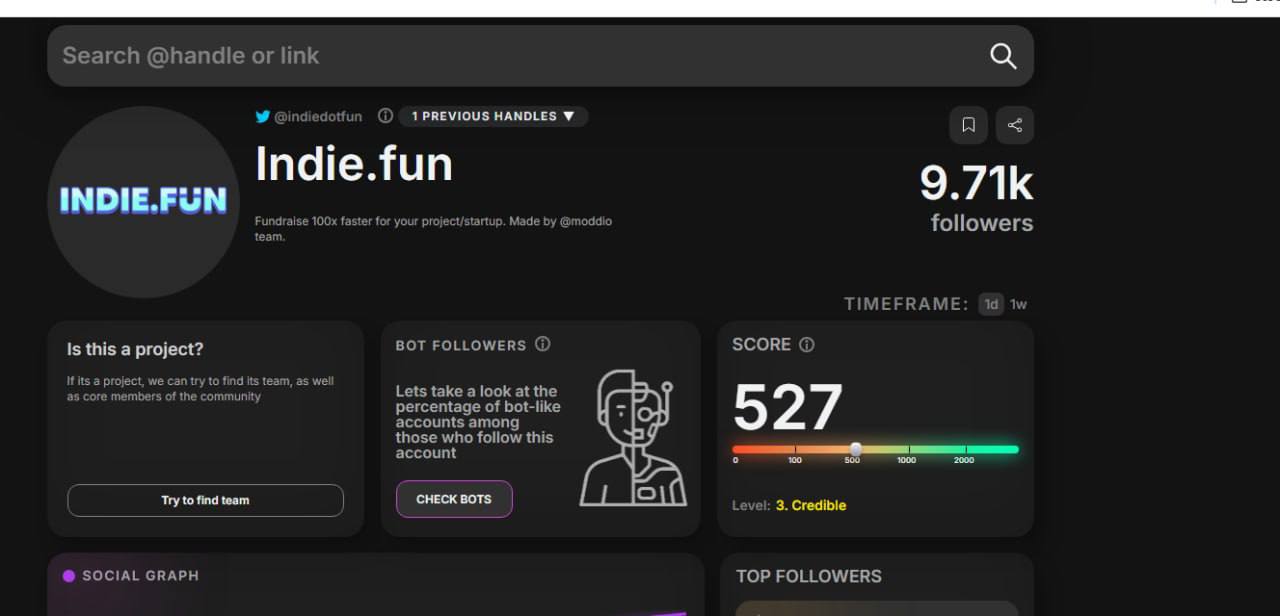1280x616 pixels.
Task: Click the Indie.fun profile avatar
Action: click(x=143, y=202)
